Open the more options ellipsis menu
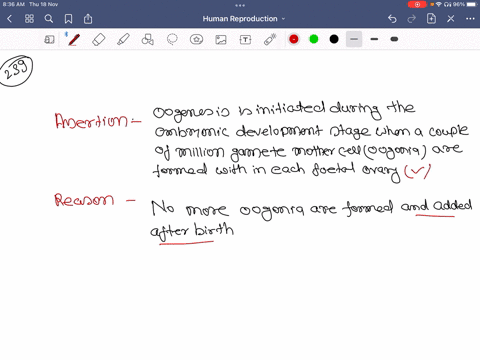The height and width of the screenshot is (360, 480). pos(470,19)
